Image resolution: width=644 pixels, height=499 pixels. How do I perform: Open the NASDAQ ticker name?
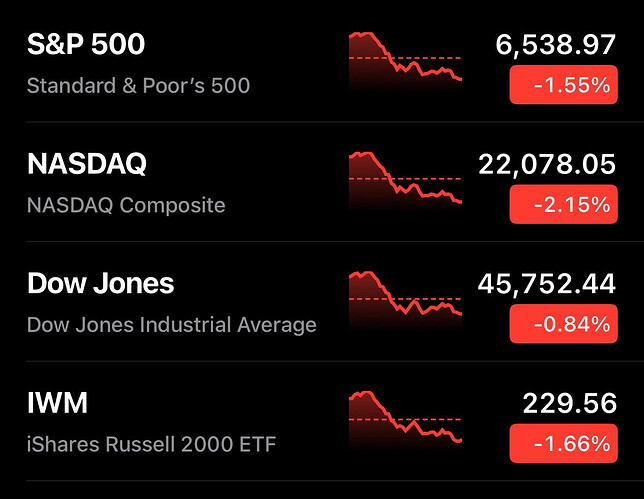point(87,164)
